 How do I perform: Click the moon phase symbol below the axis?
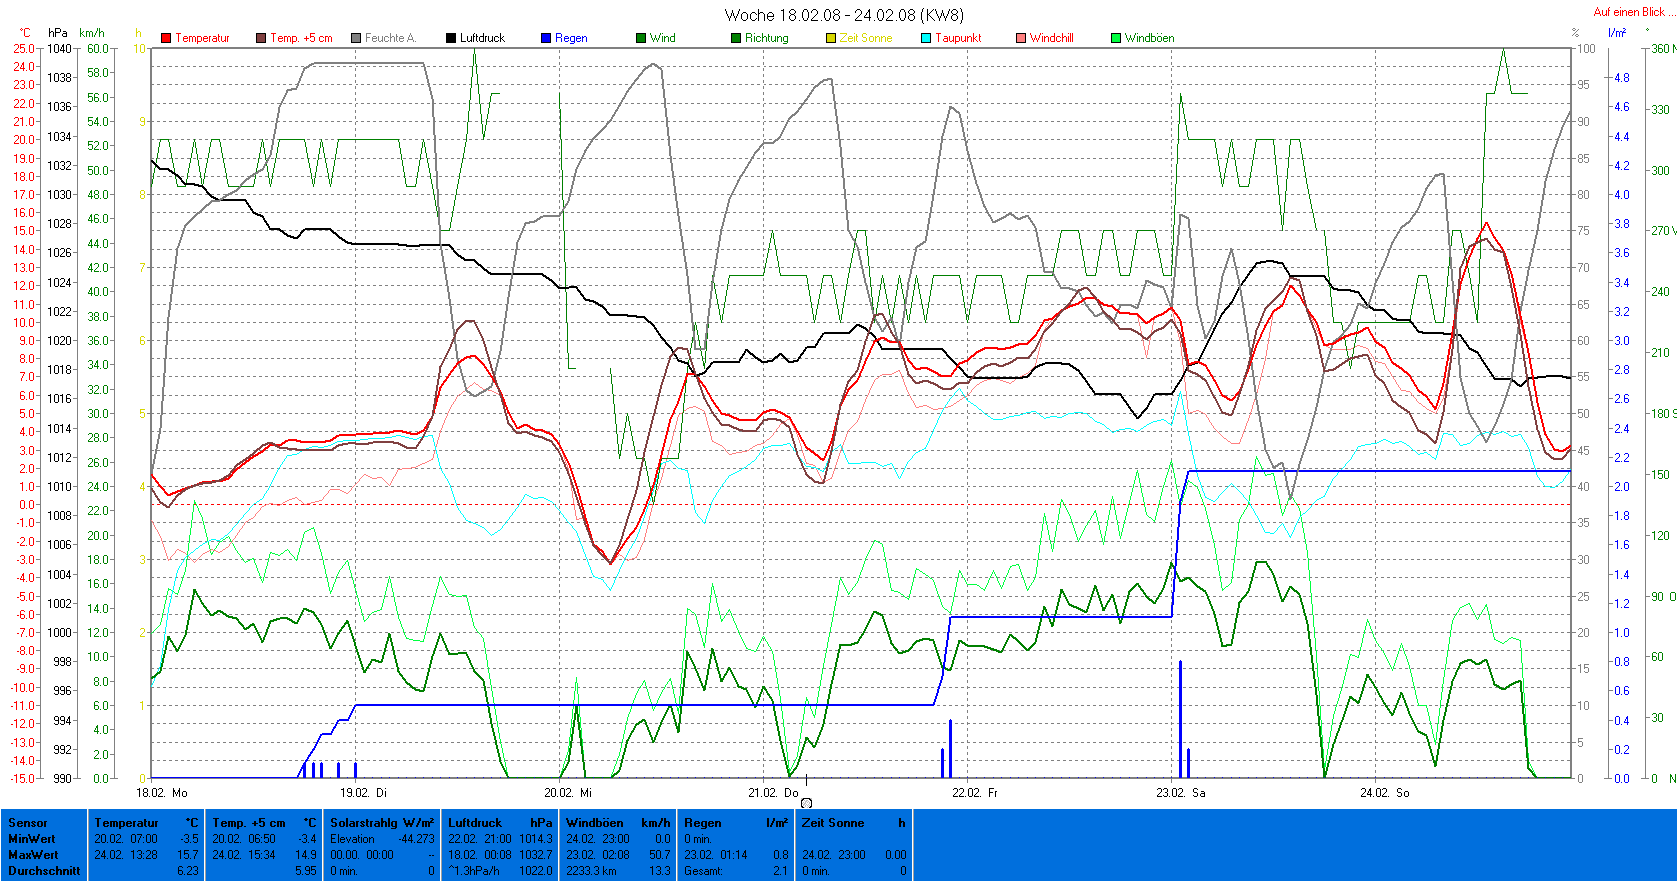pyautogui.click(x=807, y=803)
